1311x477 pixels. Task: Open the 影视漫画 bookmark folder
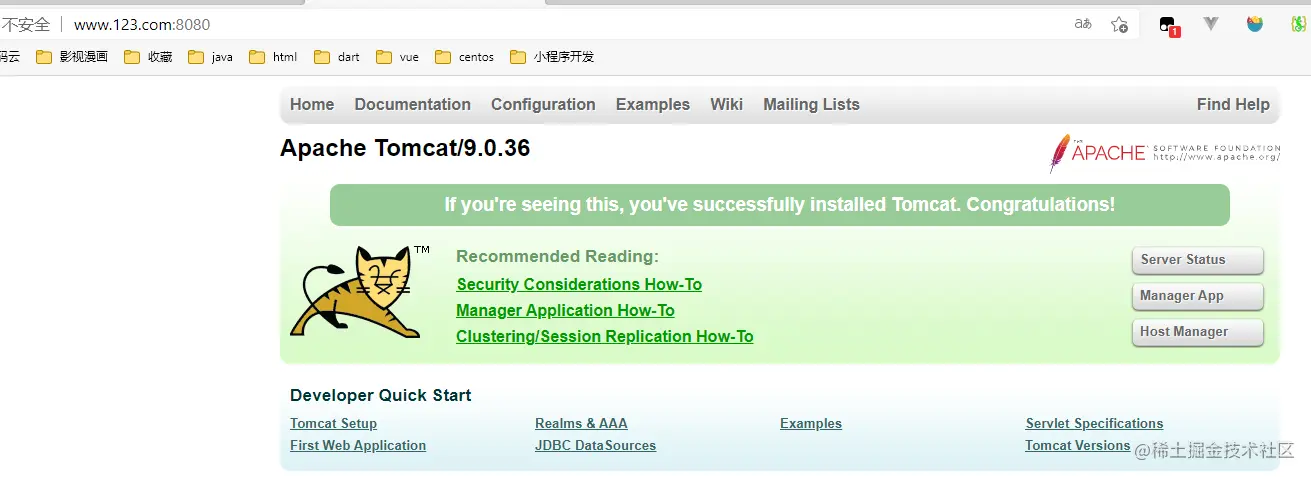(x=72, y=57)
